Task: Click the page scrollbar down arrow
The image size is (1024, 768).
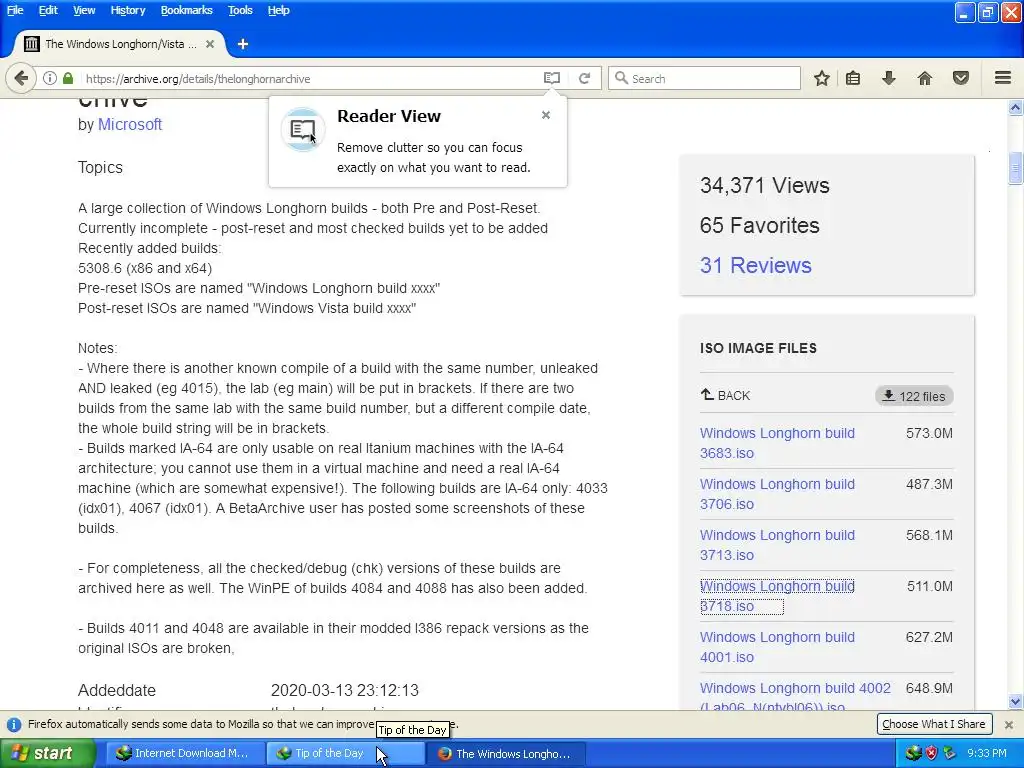Action: point(1015,702)
